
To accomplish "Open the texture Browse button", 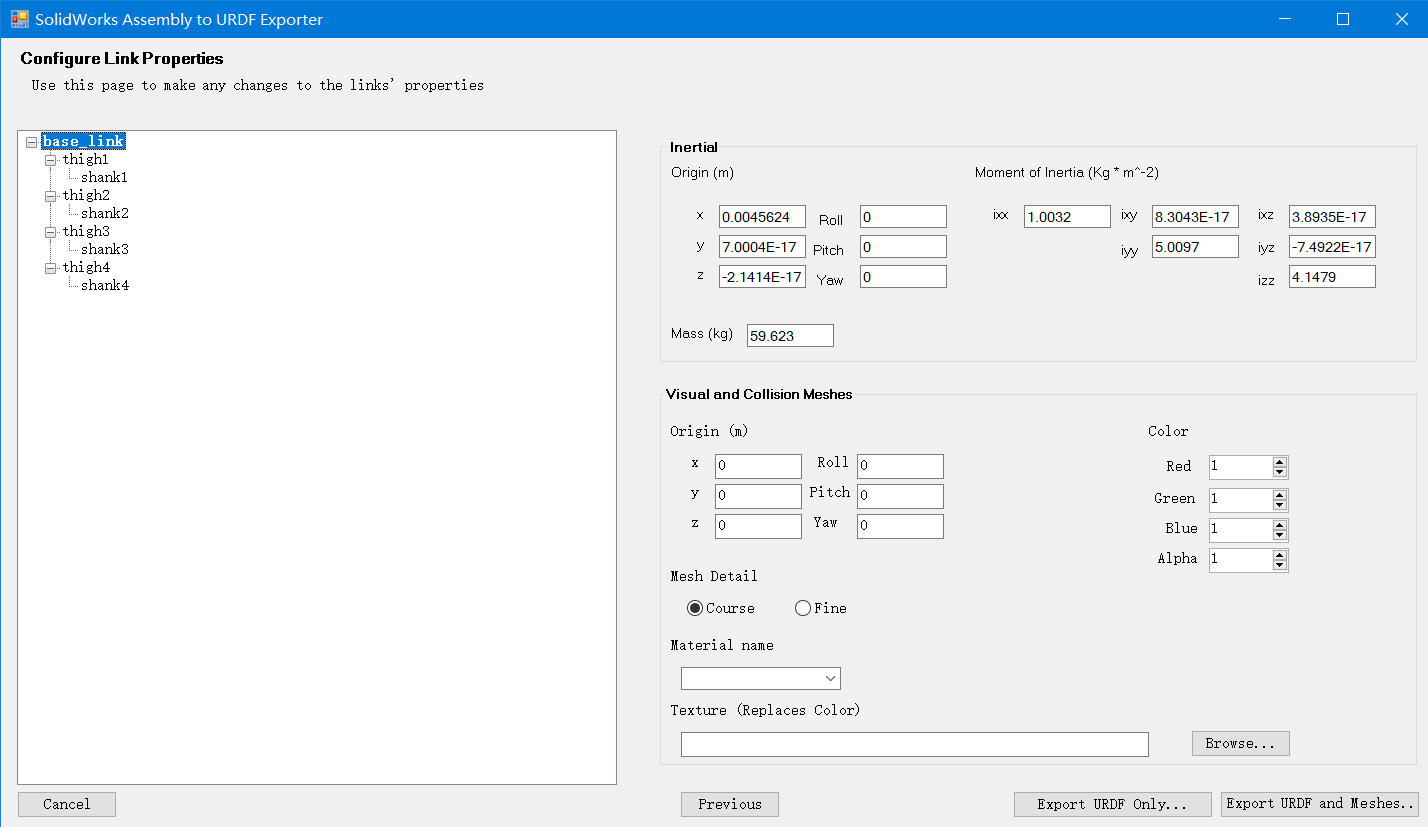I will pos(1241,743).
